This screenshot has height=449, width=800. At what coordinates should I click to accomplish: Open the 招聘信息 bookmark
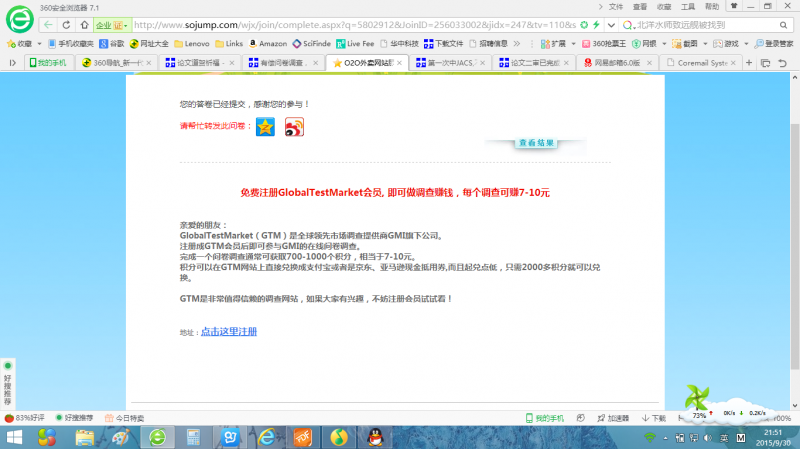coord(488,44)
